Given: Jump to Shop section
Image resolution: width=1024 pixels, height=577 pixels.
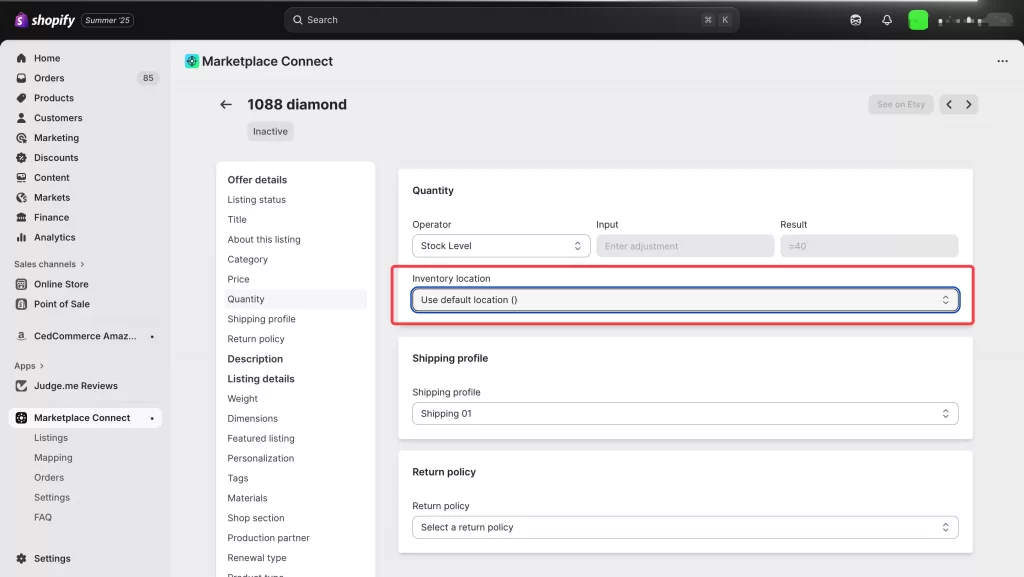Looking at the screenshot, I should click(x=256, y=518).
